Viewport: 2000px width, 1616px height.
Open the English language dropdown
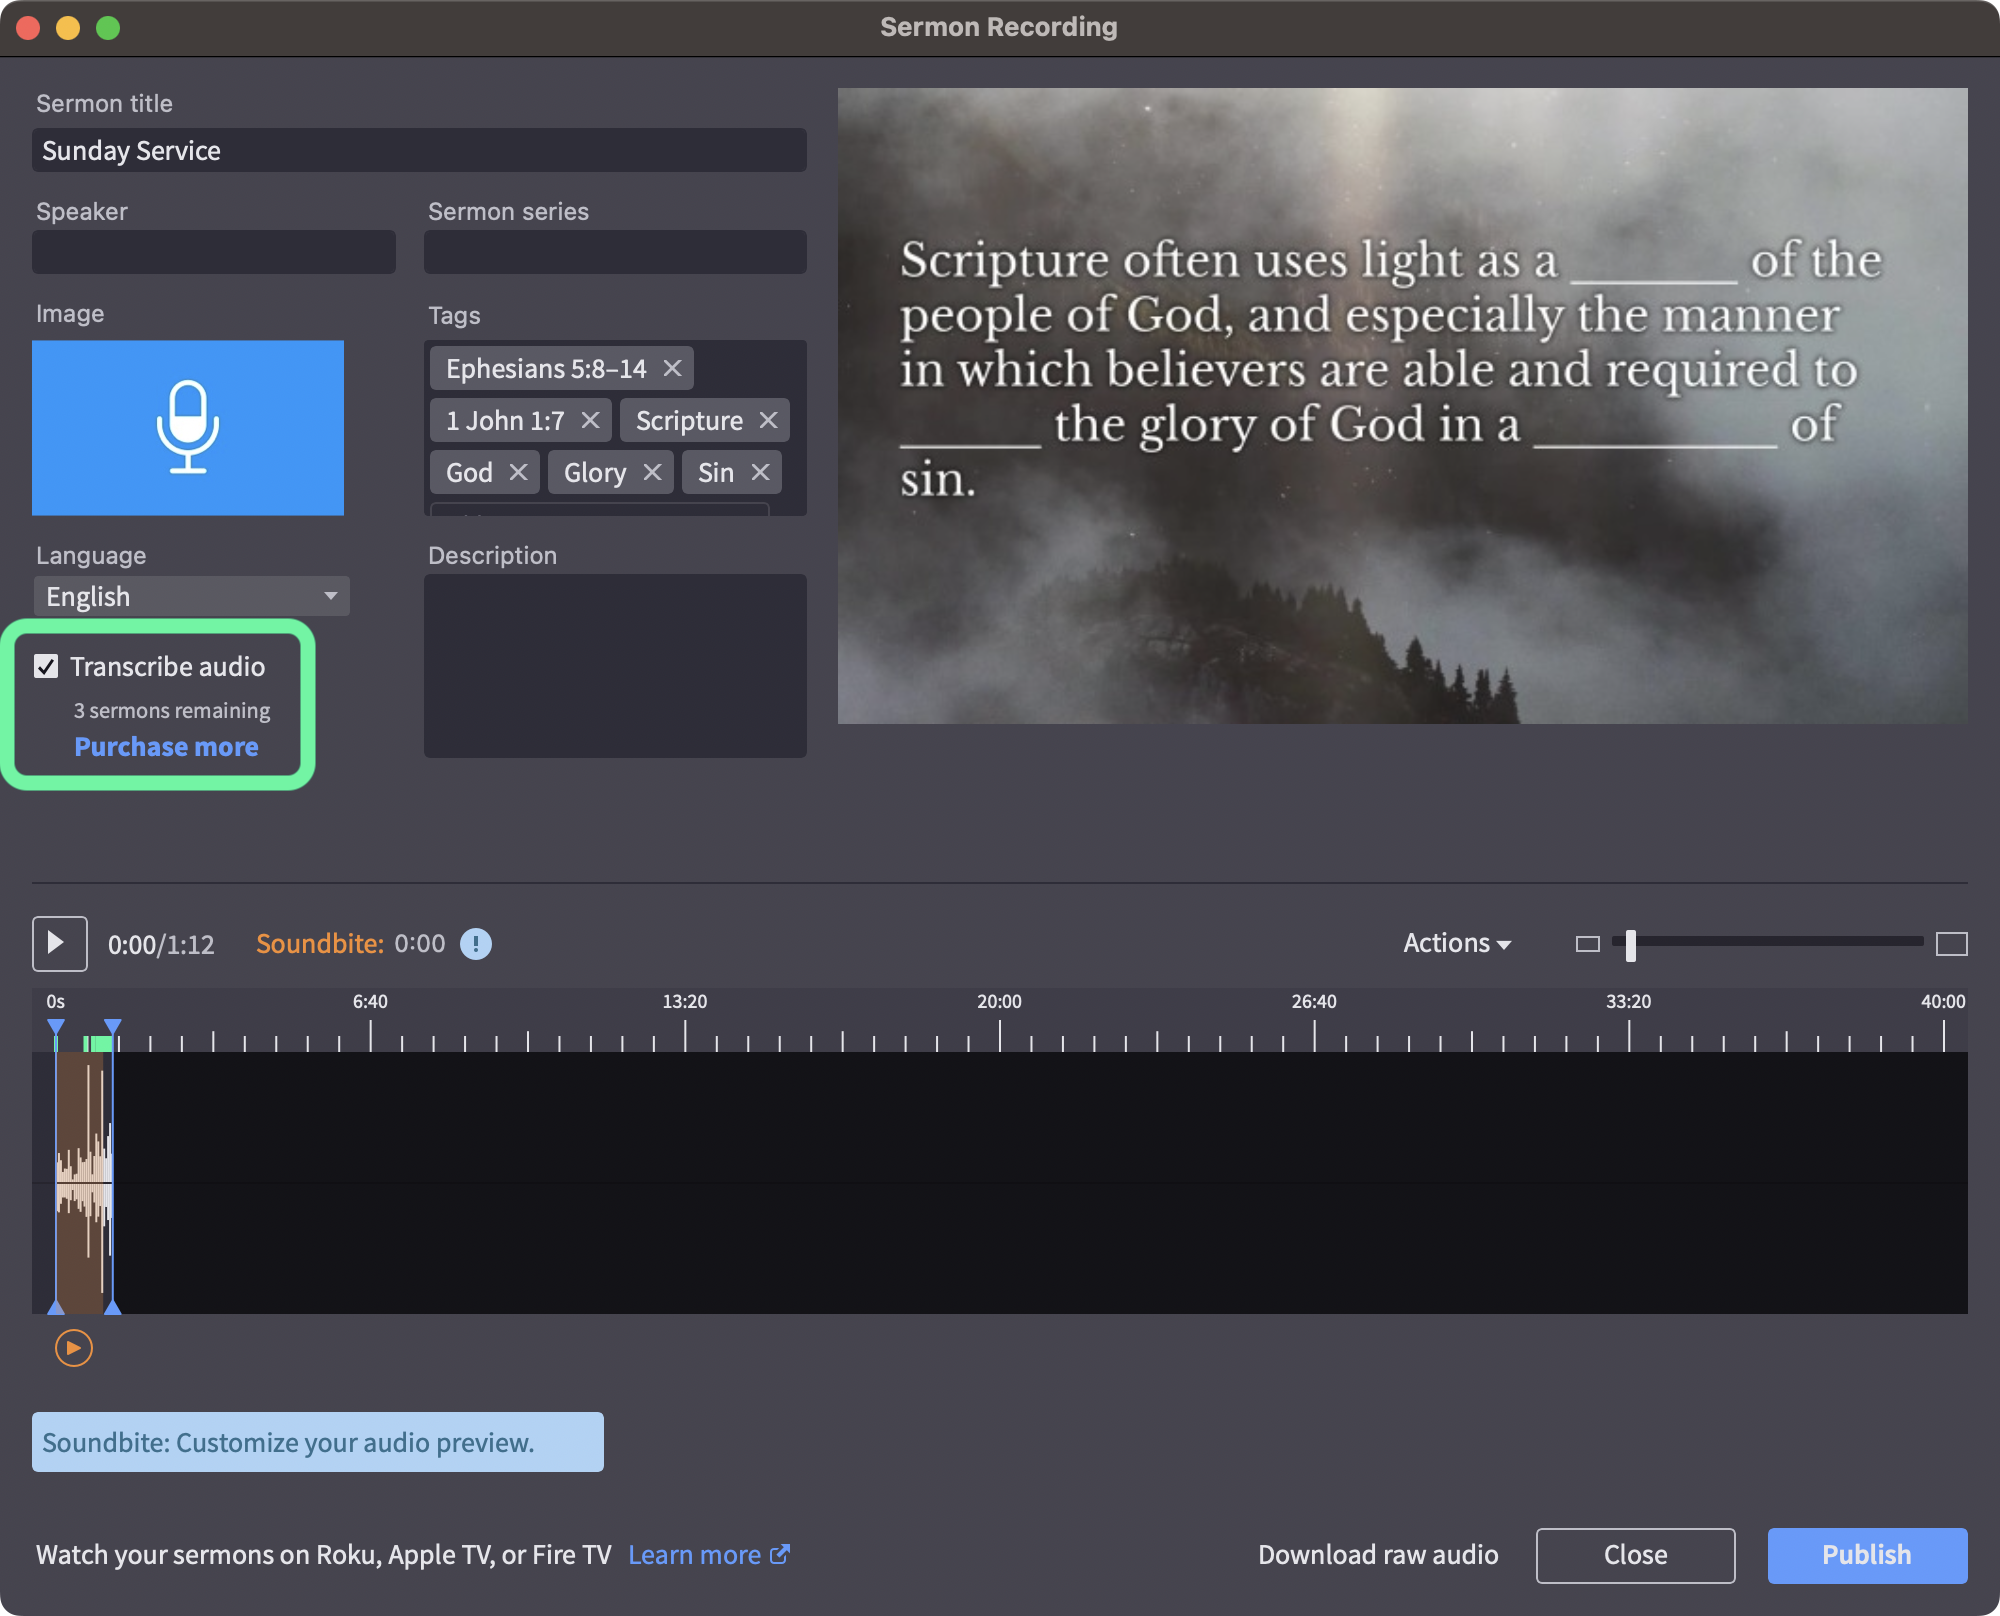click(192, 596)
